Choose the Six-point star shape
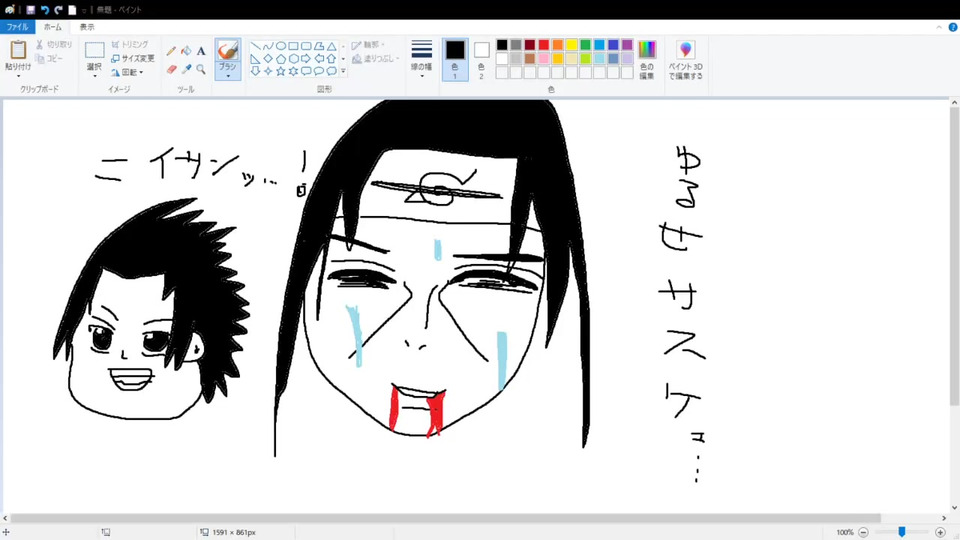Viewport: 960px width, 540px height. [293, 71]
